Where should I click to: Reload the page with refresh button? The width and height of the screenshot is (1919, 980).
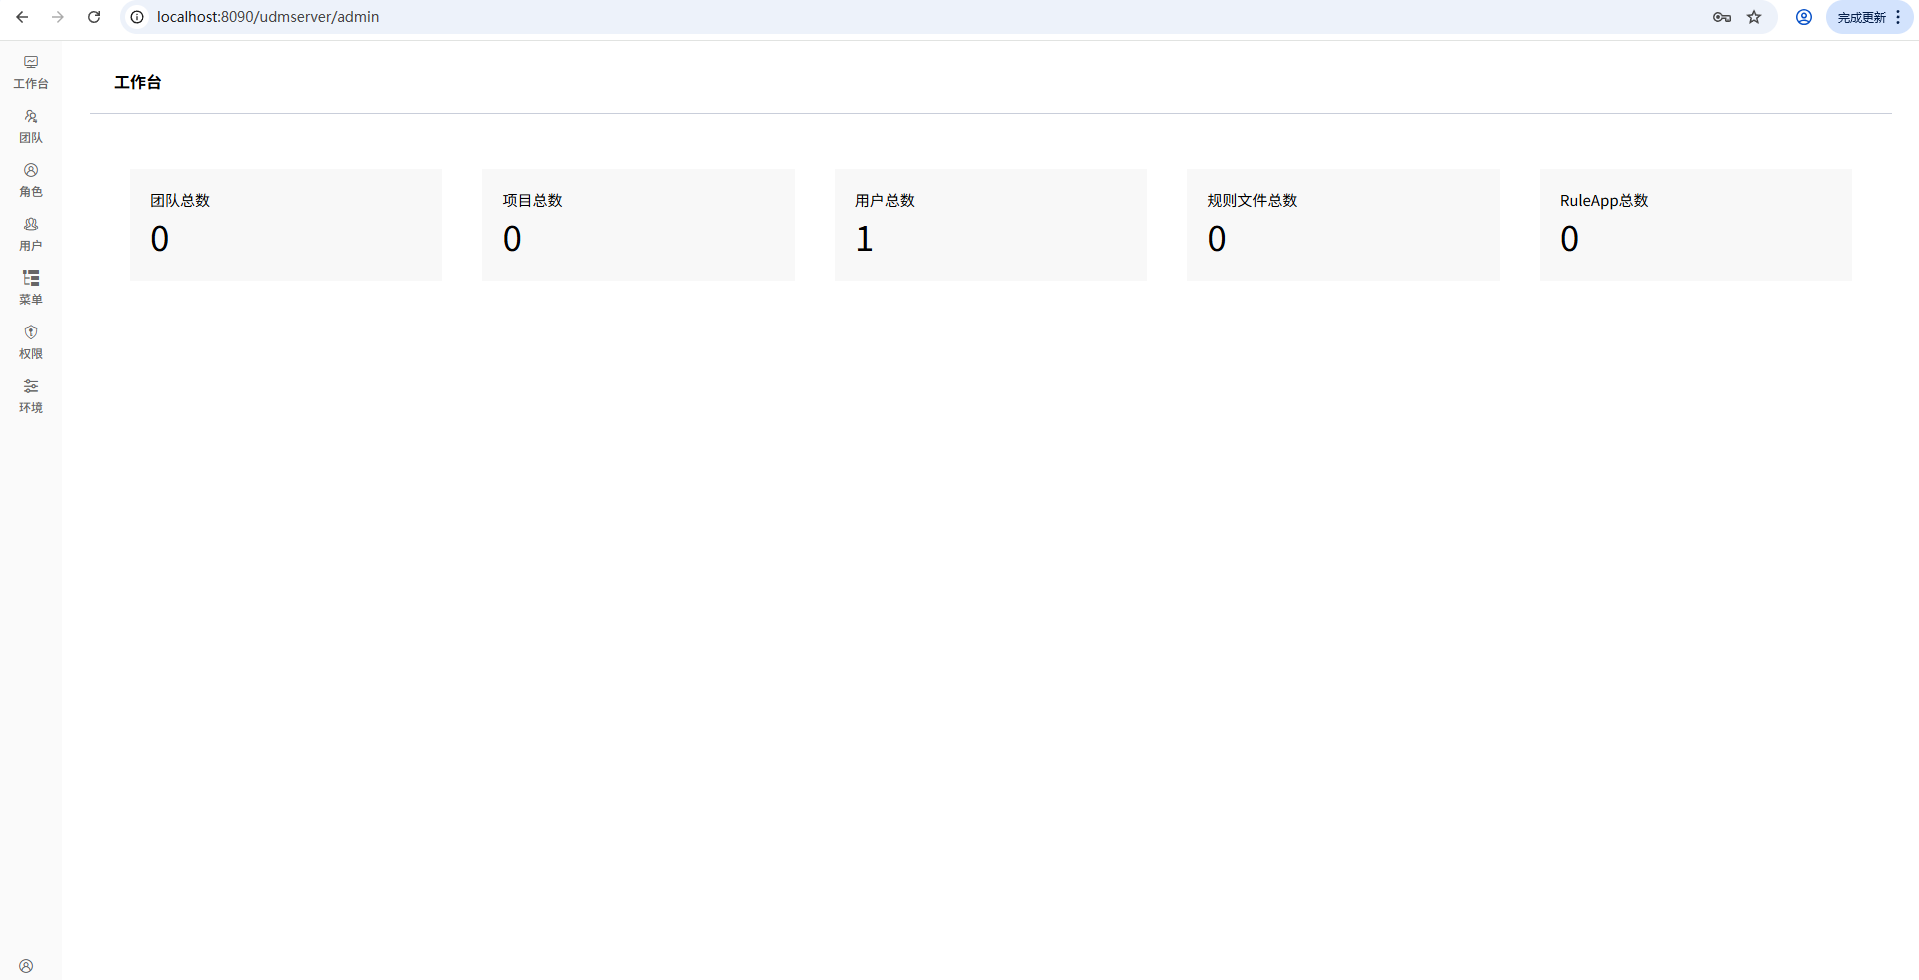click(94, 17)
